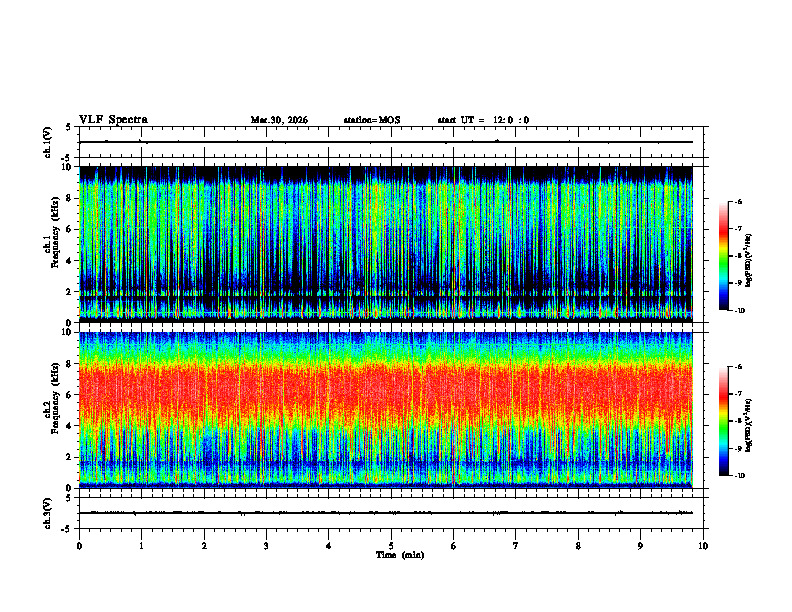Click time axis tick label "4"
Viewport: 792px width, 612px height.
click(x=329, y=546)
